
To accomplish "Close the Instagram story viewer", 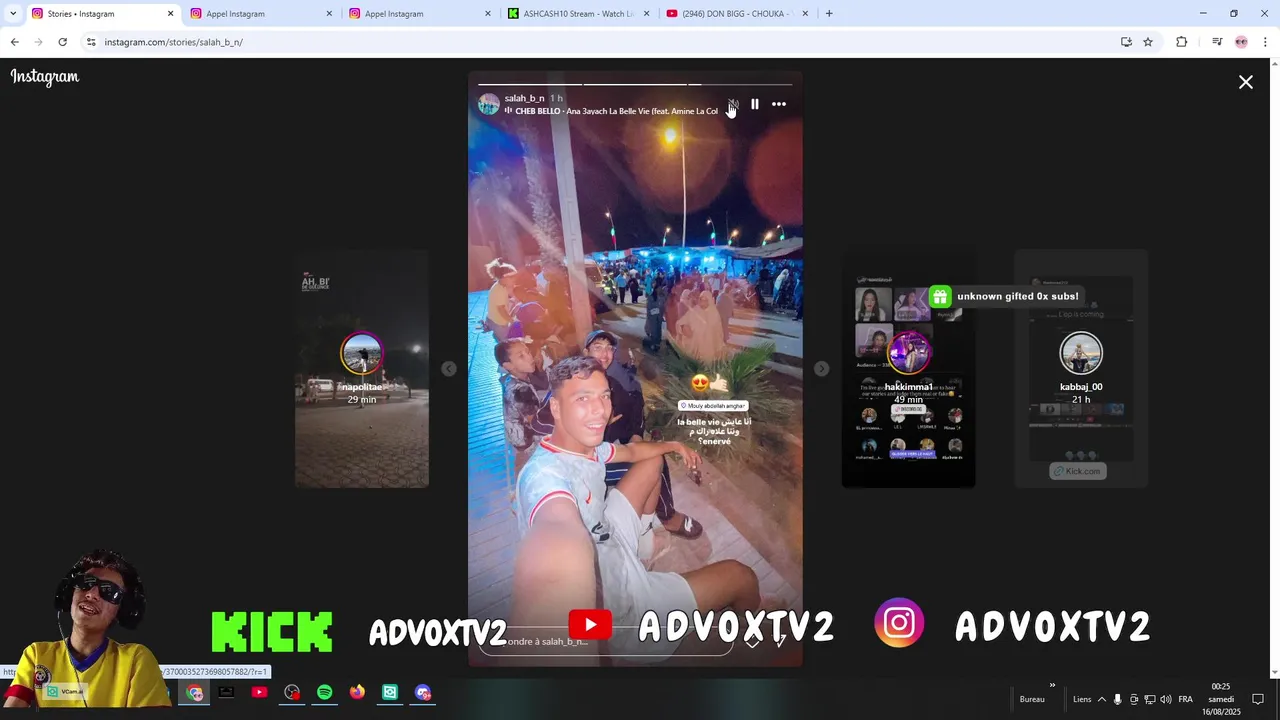I will [x=1246, y=82].
